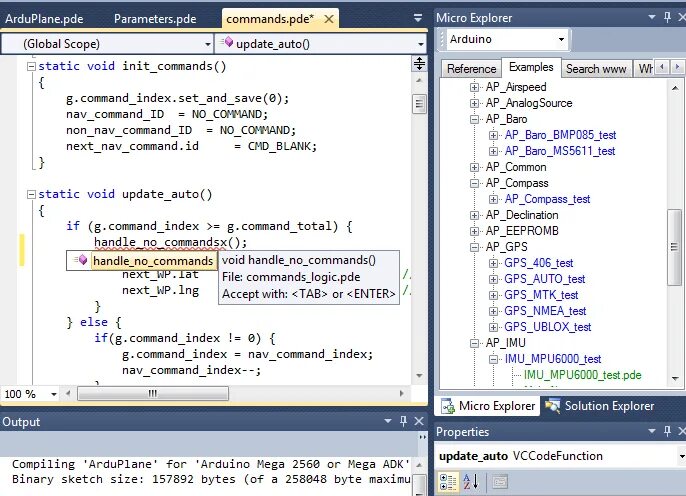Image resolution: width=686 pixels, height=496 pixels.
Task: Click the handle_no_commands method icon in autocomplete
Action: pyautogui.click(x=80, y=260)
